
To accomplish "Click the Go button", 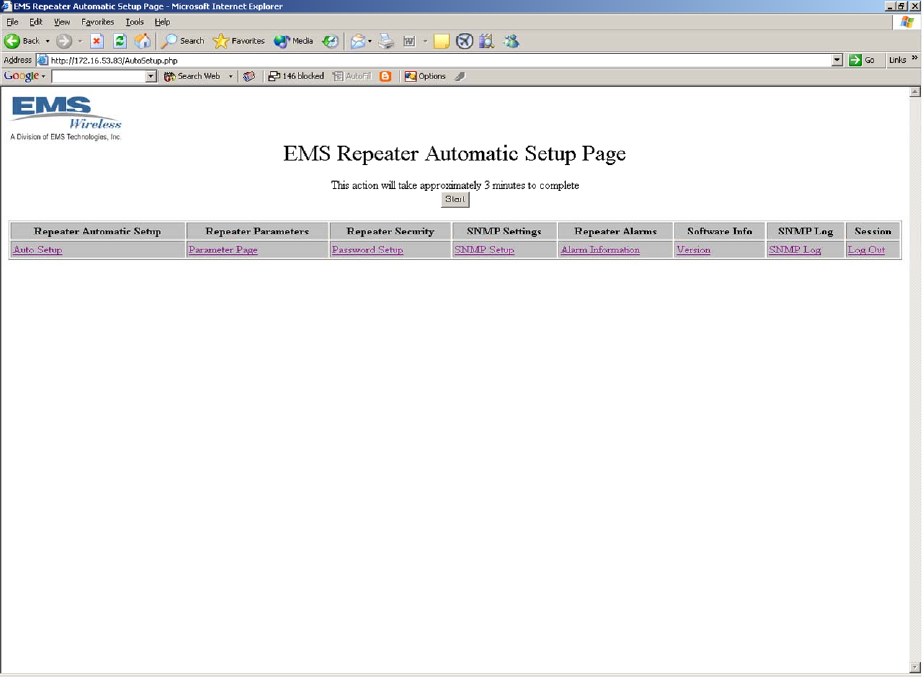I will coord(862,60).
